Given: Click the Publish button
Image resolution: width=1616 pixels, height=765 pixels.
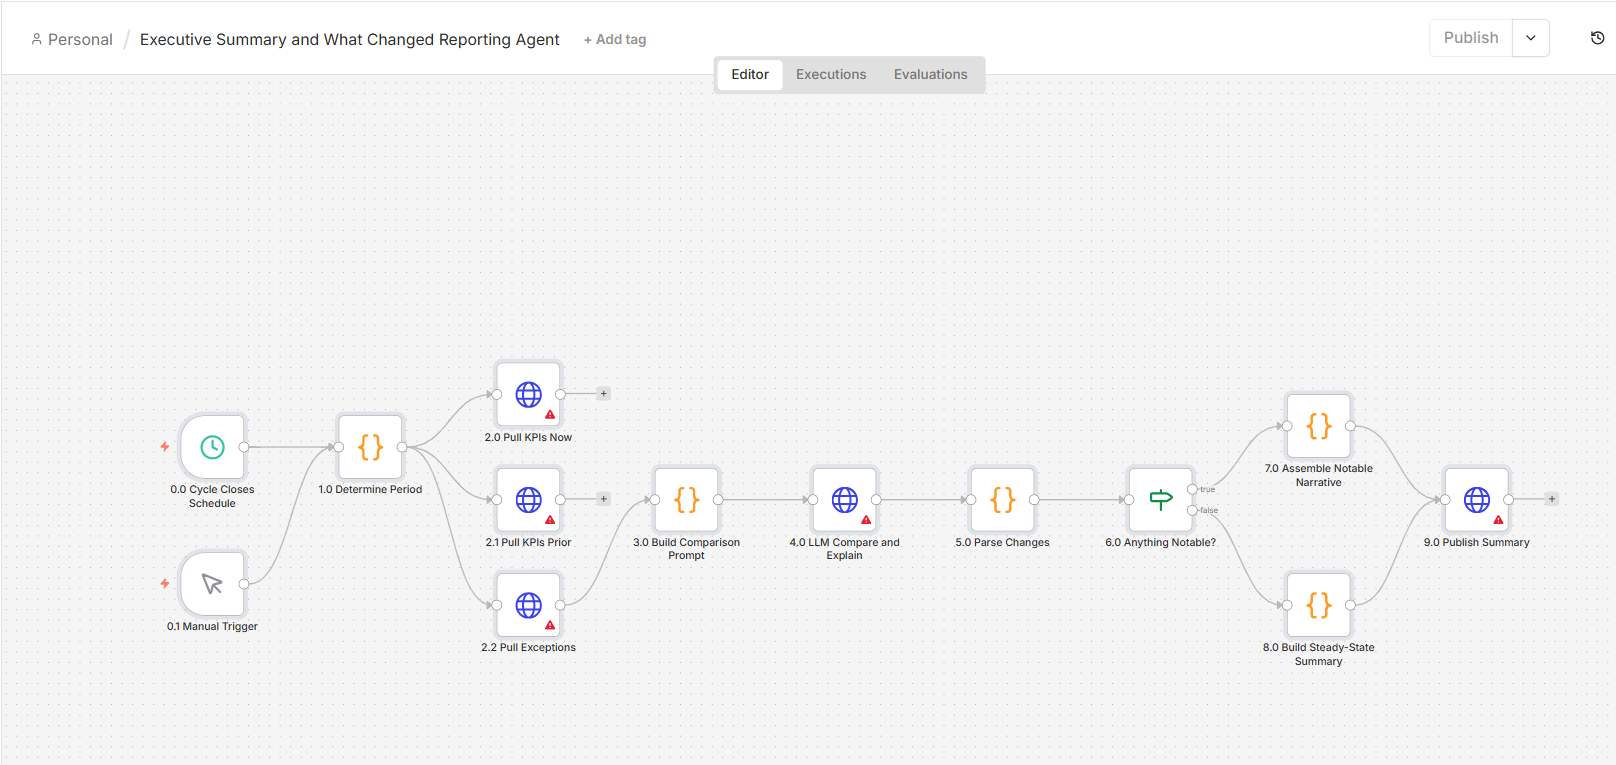Looking at the screenshot, I should pyautogui.click(x=1471, y=38).
